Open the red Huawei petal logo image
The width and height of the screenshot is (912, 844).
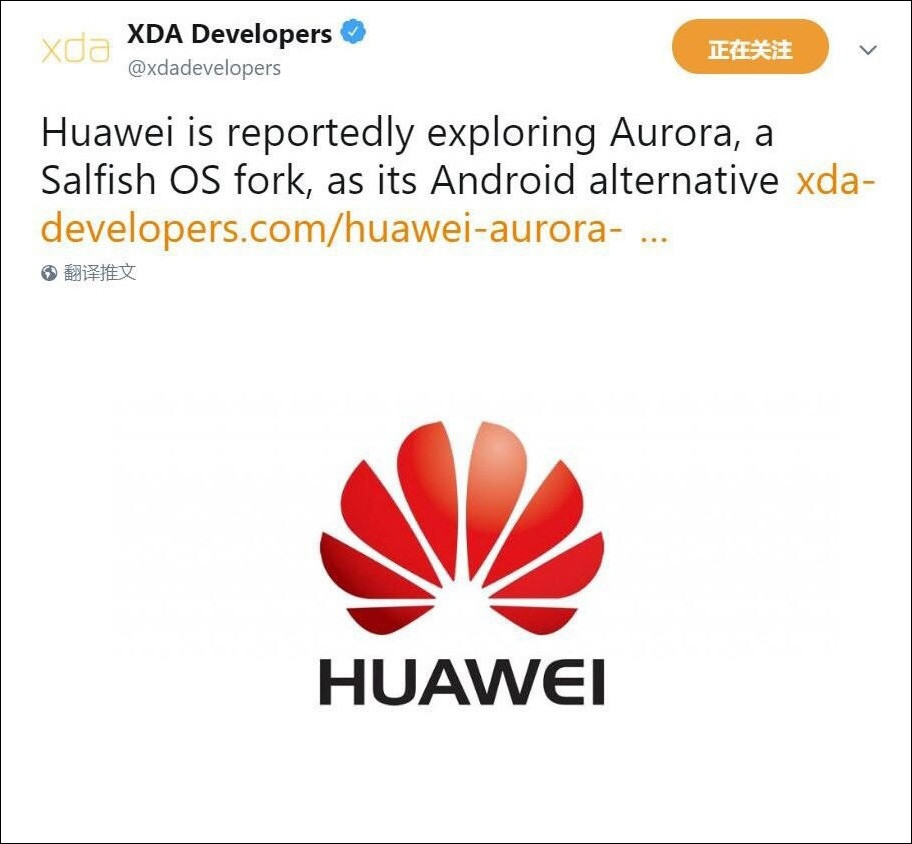462,528
